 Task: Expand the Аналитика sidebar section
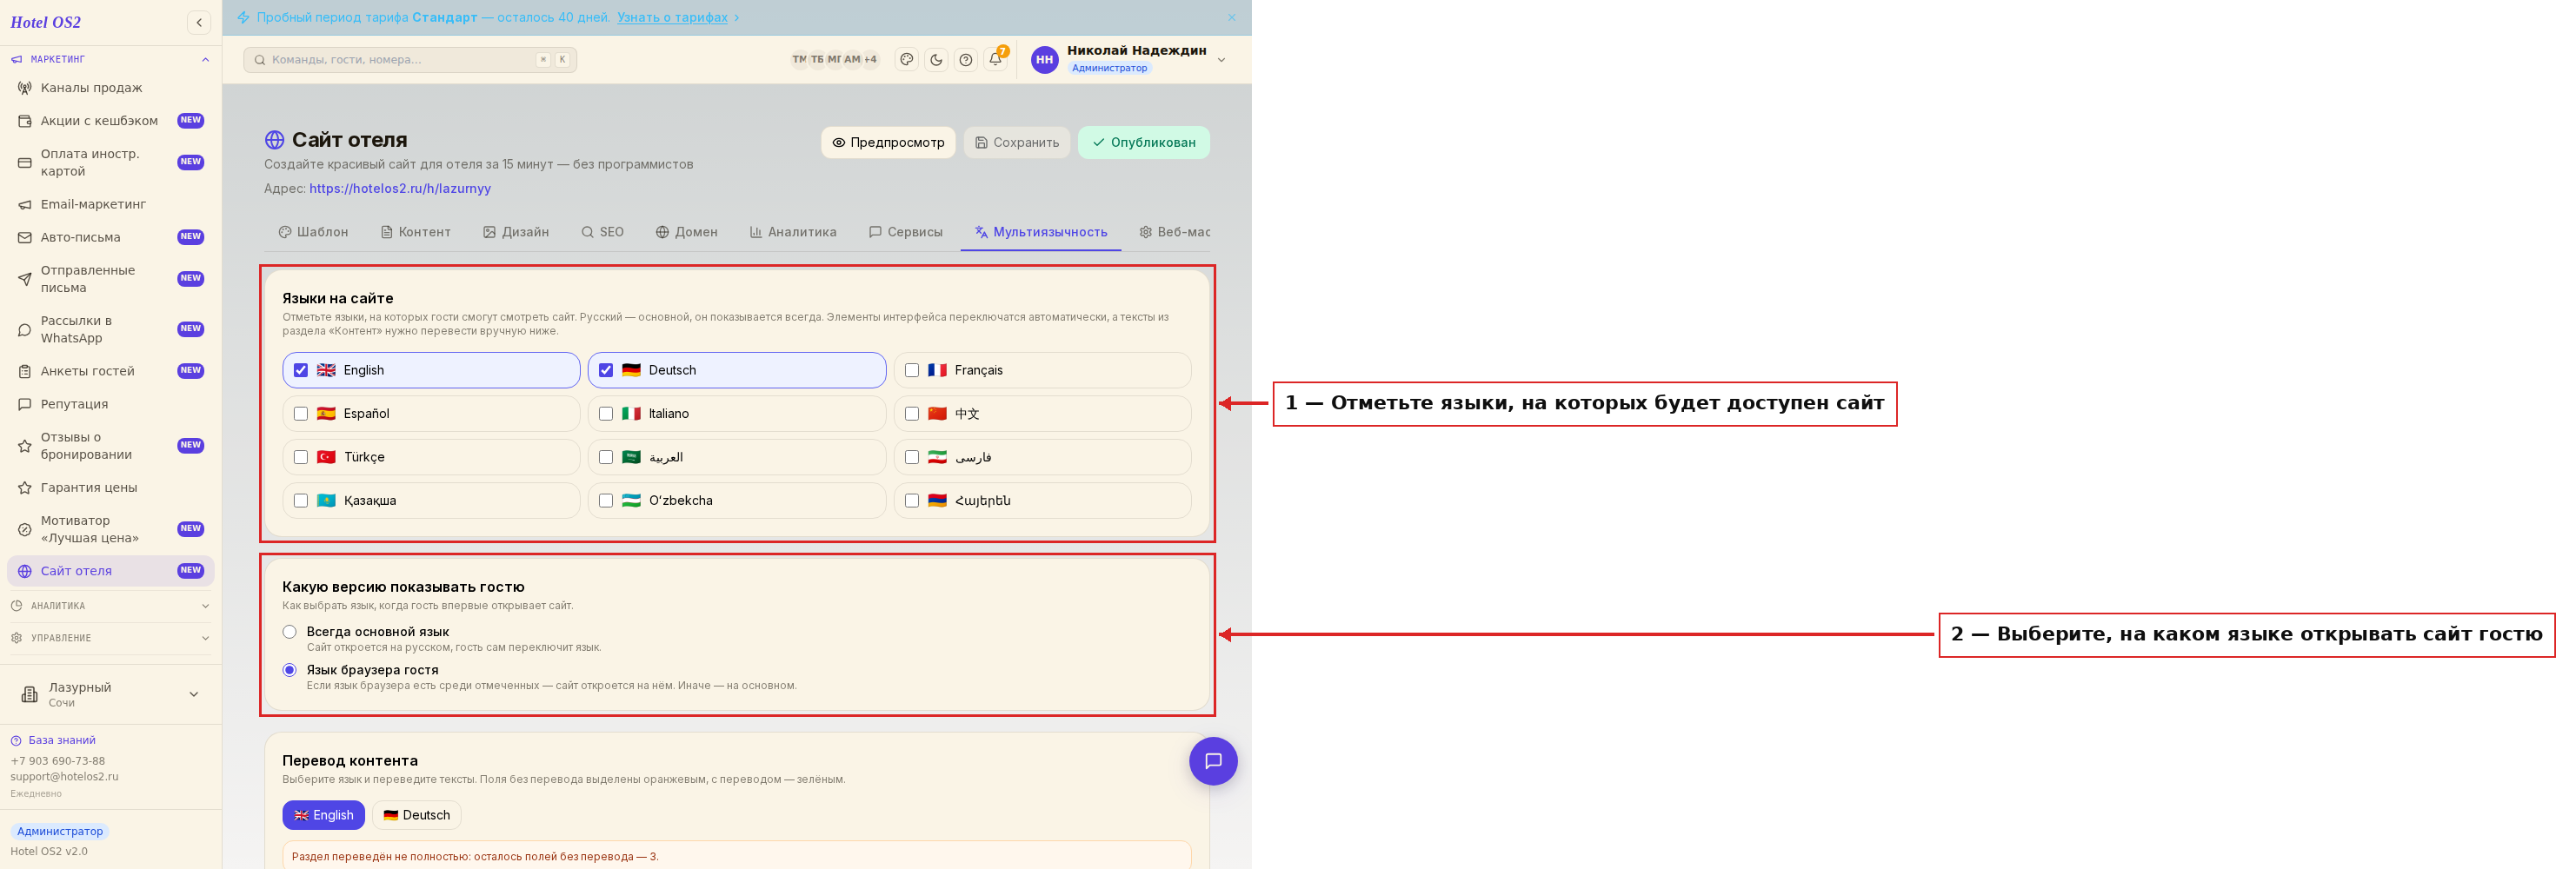coord(111,606)
